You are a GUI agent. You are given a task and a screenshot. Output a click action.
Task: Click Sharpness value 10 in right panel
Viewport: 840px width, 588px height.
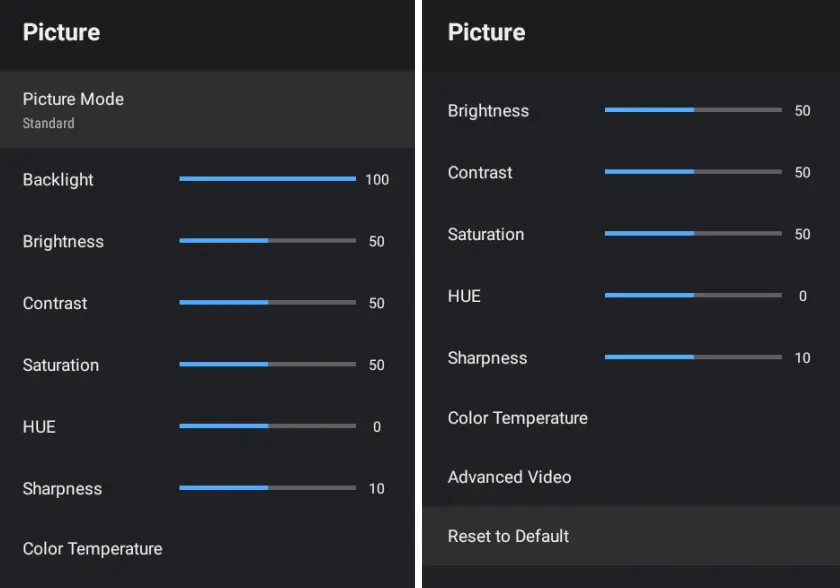[x=802, y=358]
